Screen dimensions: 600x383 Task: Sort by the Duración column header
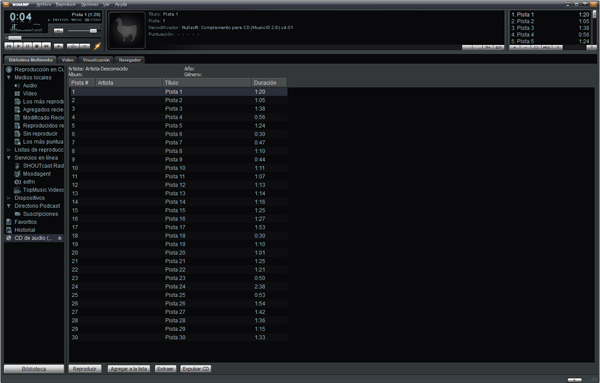[269, 83]
